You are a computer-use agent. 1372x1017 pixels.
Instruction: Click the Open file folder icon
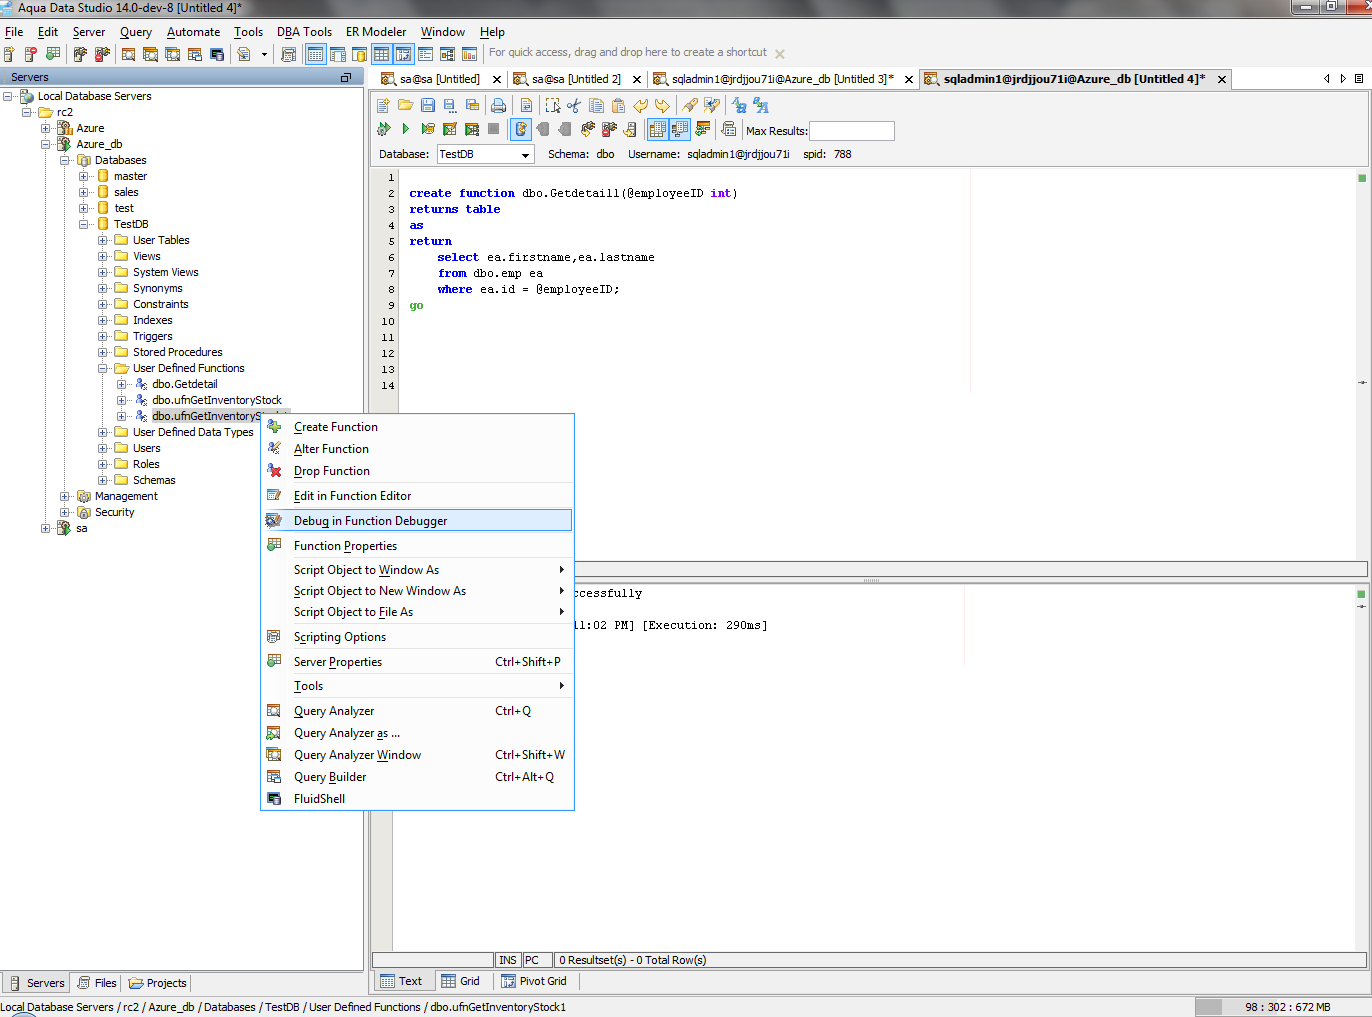(405, 105)
